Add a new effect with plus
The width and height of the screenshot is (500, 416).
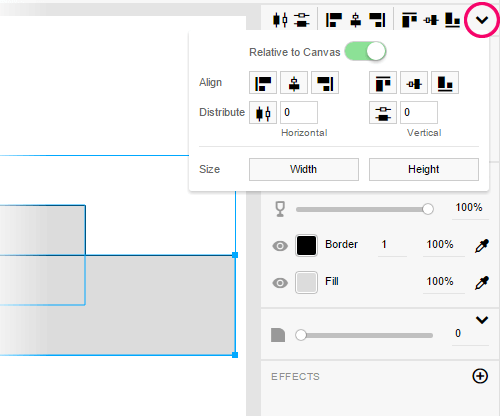click(x=480, y=376)
